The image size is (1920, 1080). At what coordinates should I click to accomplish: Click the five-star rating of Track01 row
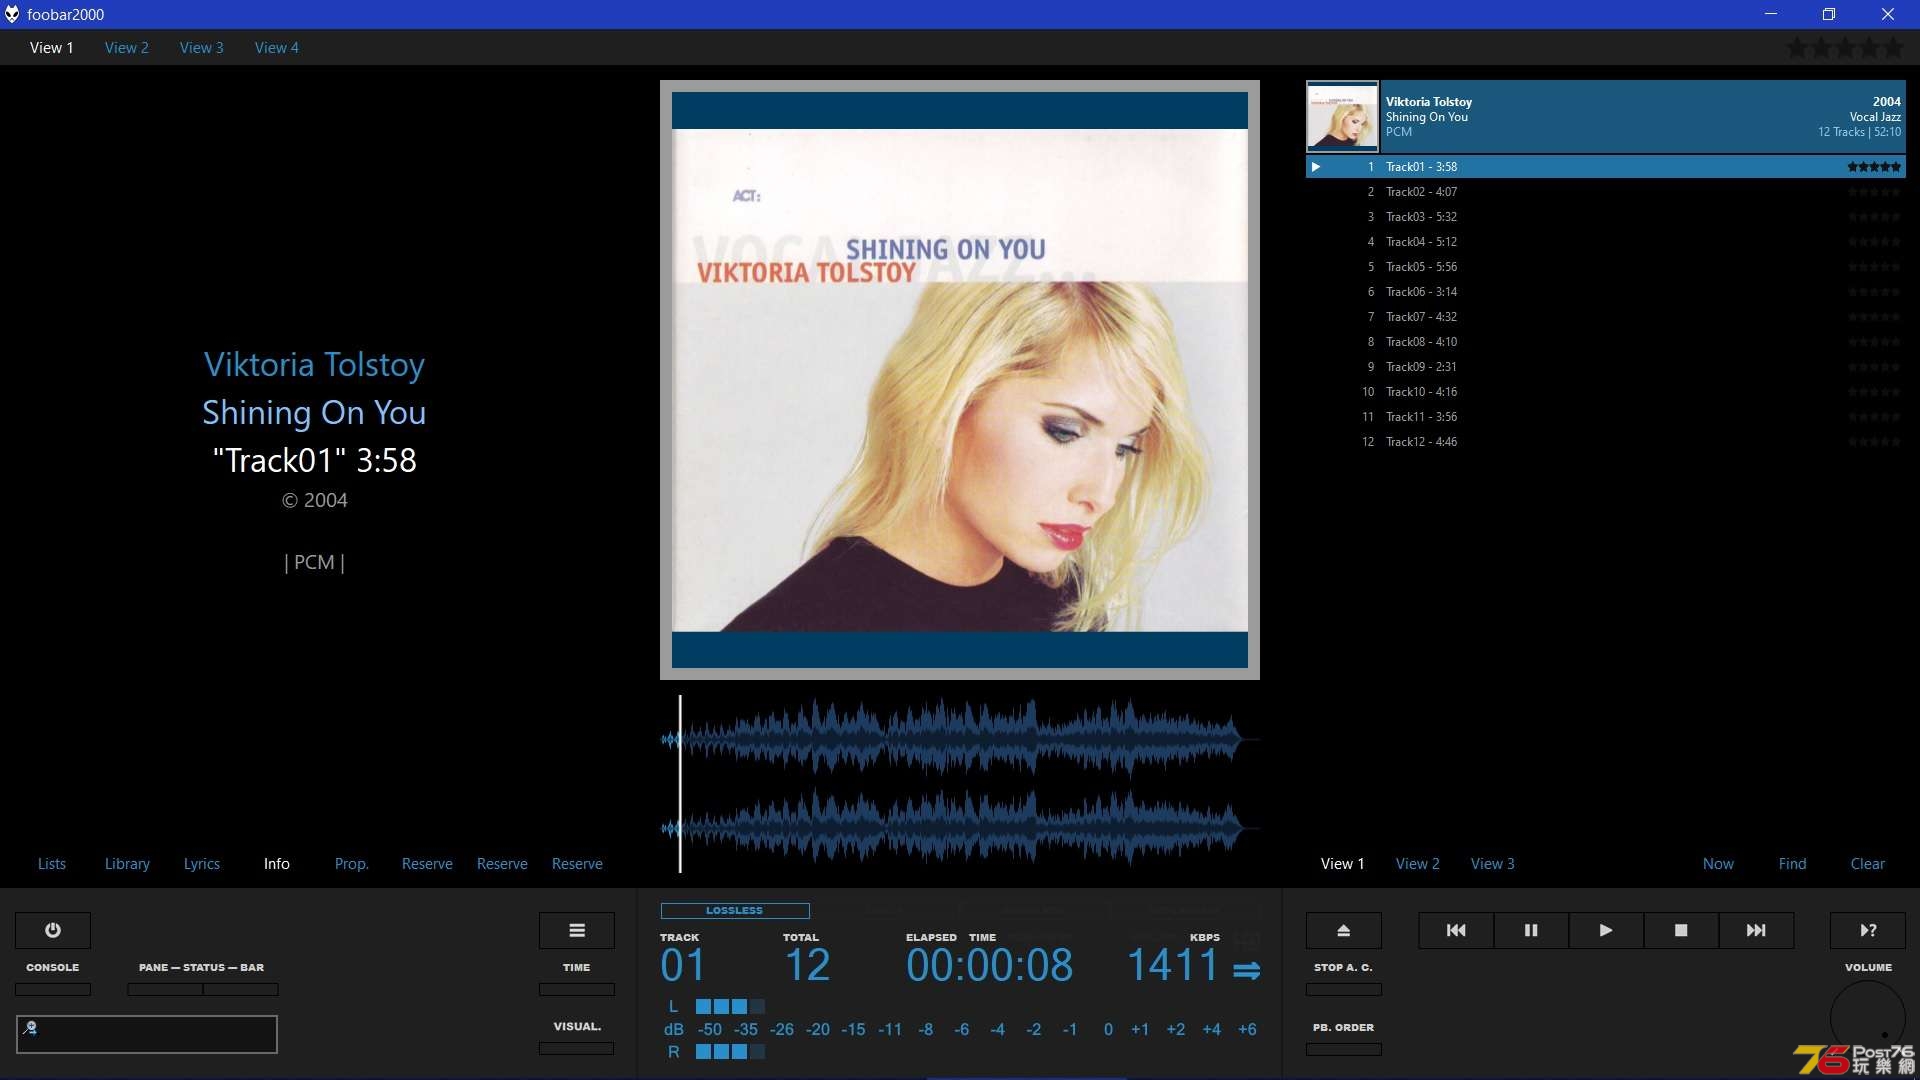point(1874,167)
